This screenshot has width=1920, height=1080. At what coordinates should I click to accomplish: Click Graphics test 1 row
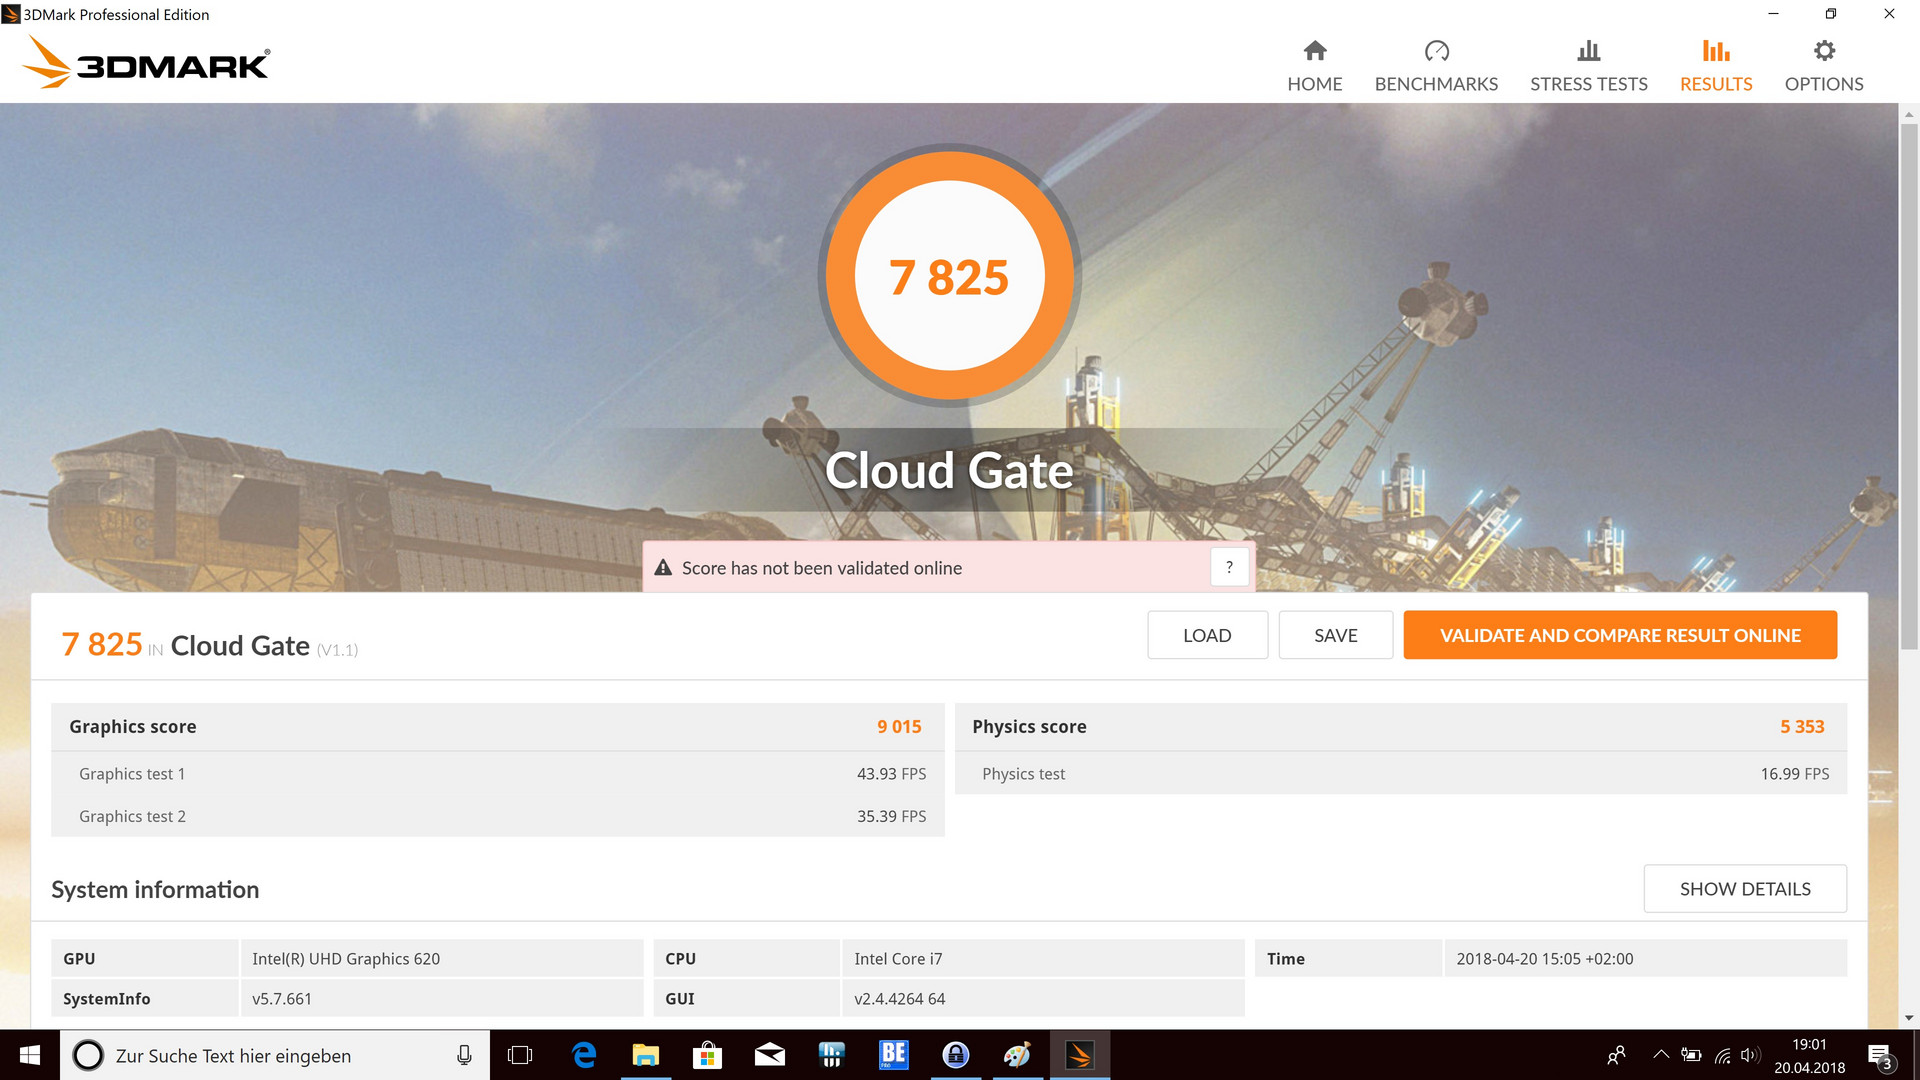point(498,774)
